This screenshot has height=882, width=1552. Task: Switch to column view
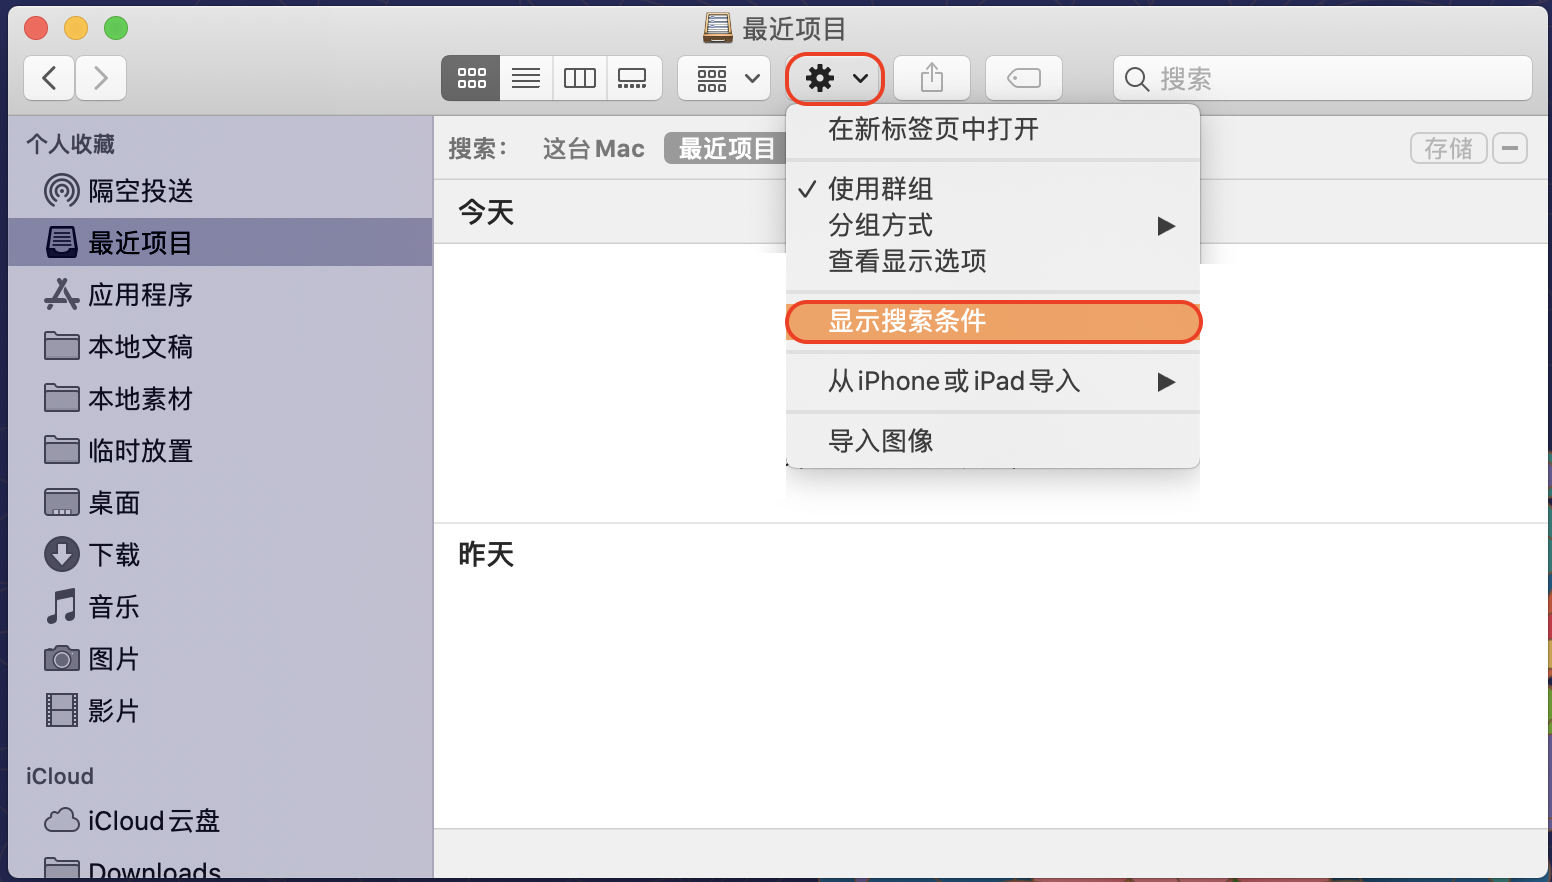tap(580, 78)
